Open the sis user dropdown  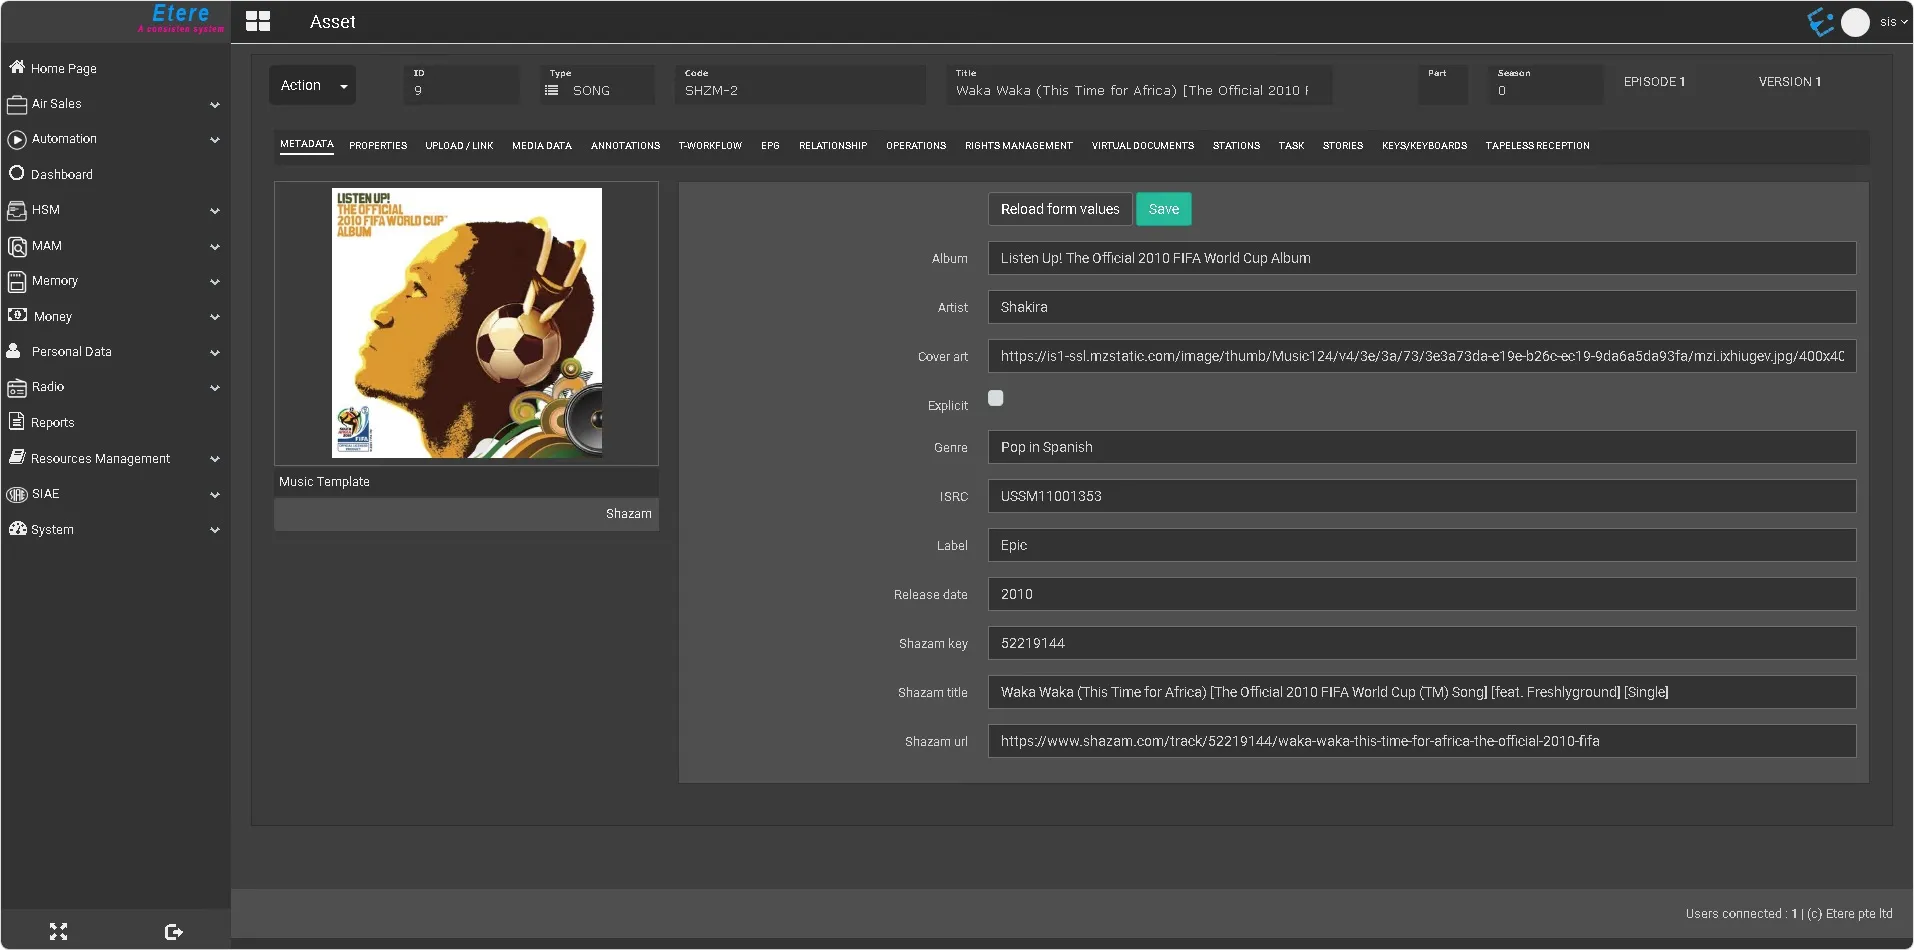[x=1893, y=22]
